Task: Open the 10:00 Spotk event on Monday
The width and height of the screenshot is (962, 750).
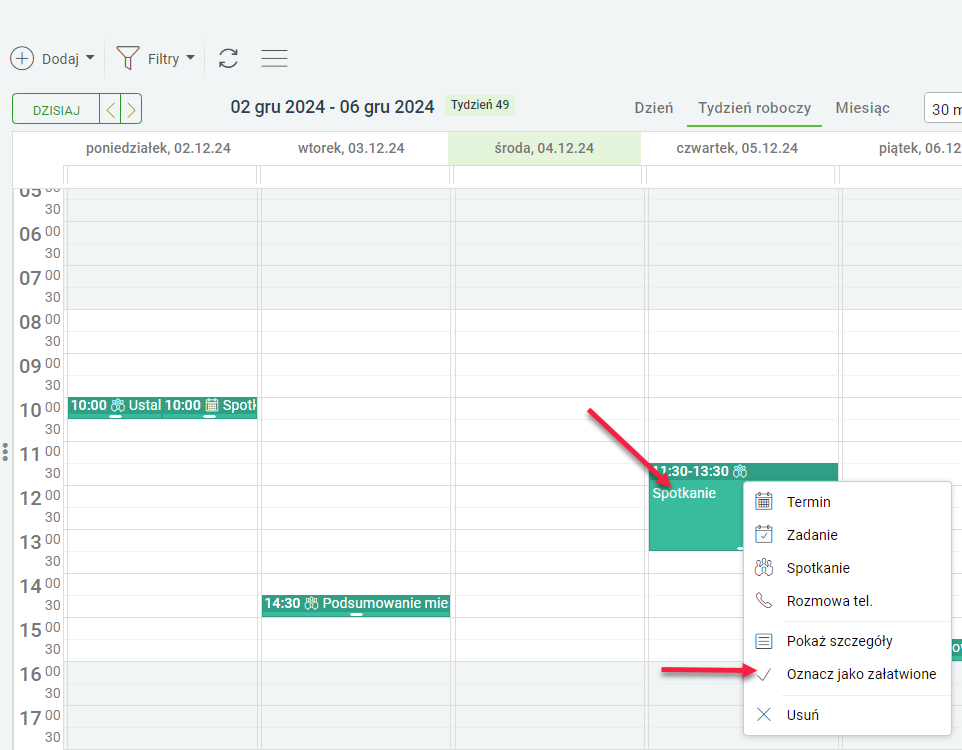Action: click(209, 407)
